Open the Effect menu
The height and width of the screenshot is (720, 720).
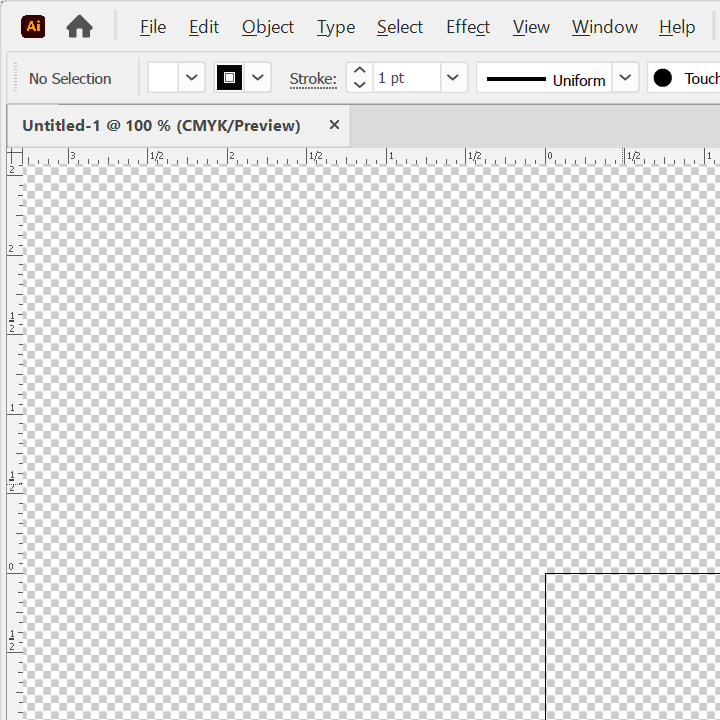[x=468, y=27]
